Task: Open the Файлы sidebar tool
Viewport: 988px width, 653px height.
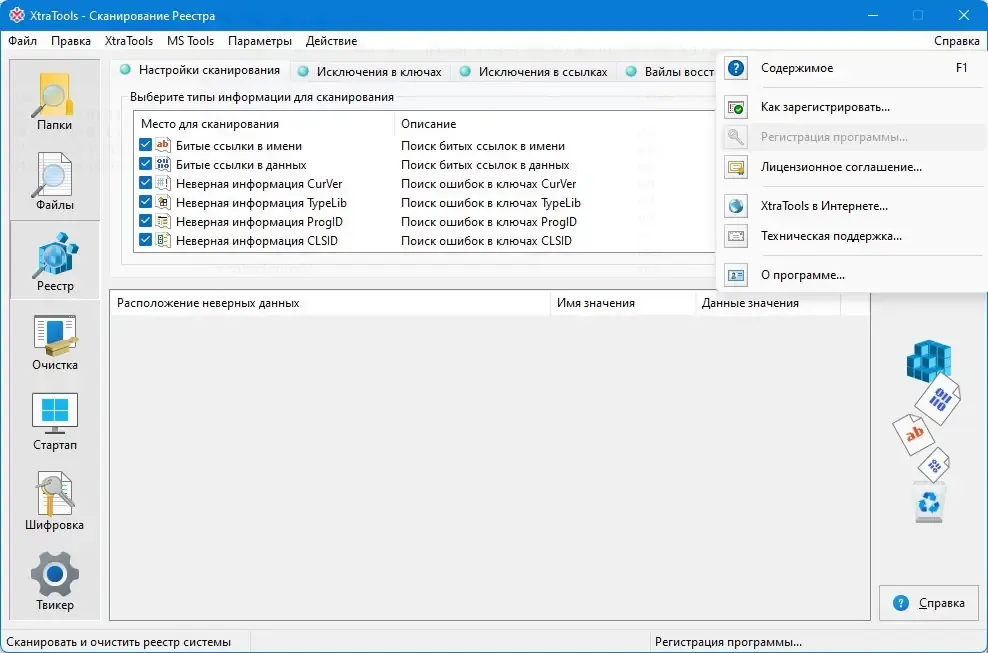Action: pos(55,181)
